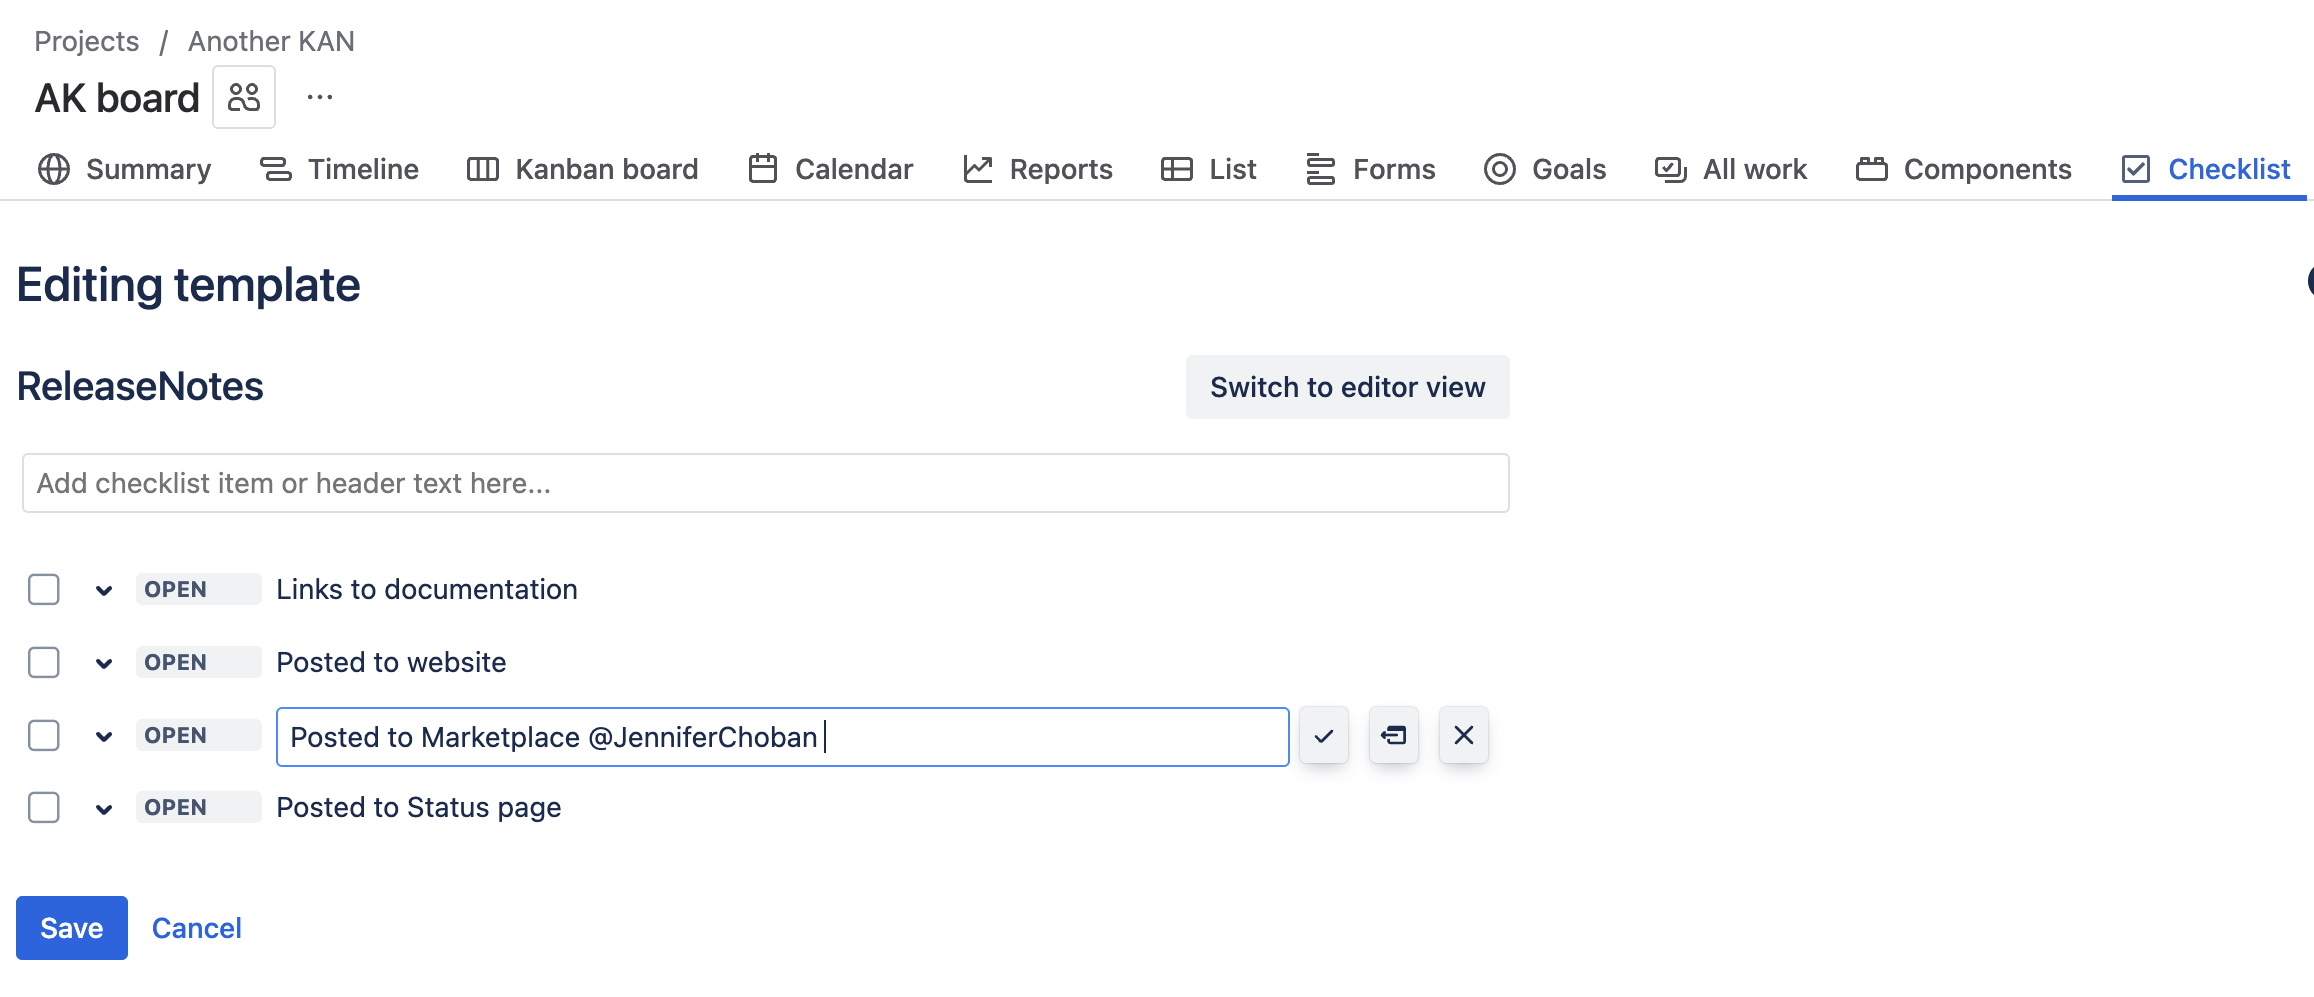This screenshot has height=997, width=2314.
Task: Open the Timeline tab
Action: point(339,169)
